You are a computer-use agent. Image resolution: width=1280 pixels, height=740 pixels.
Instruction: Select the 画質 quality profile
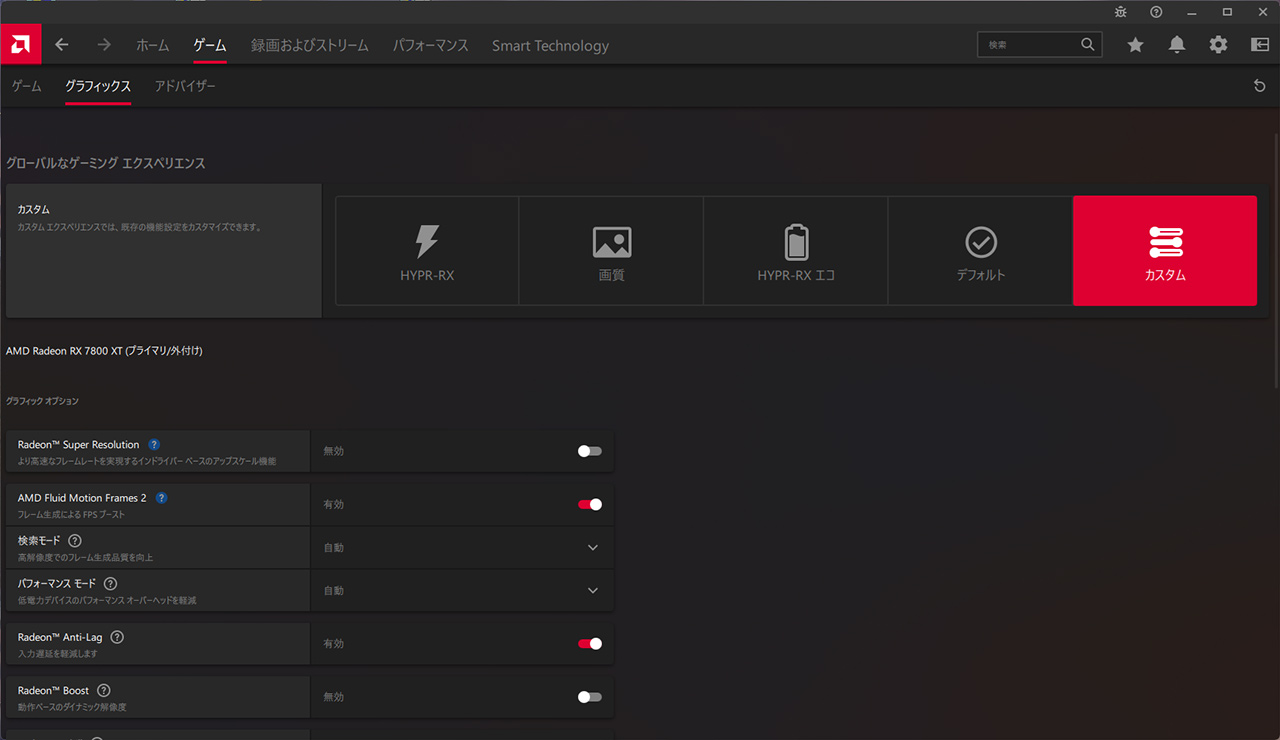point(611,251)
